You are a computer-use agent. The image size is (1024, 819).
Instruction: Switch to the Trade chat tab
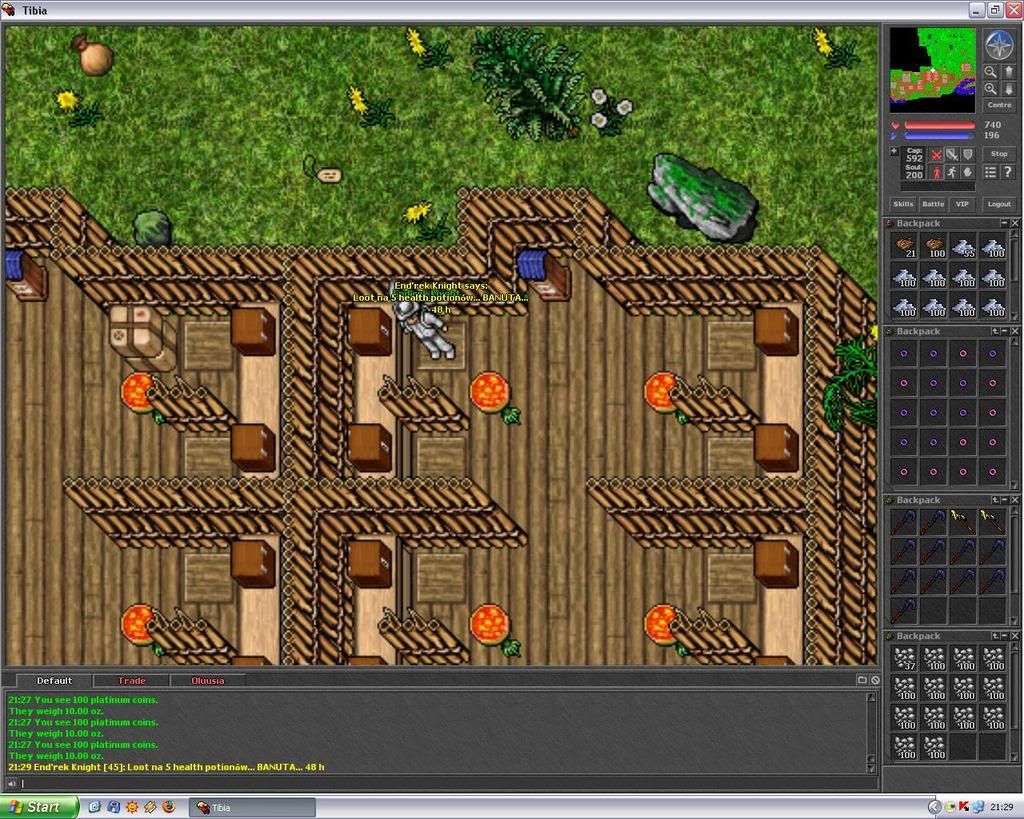(131, 681)
